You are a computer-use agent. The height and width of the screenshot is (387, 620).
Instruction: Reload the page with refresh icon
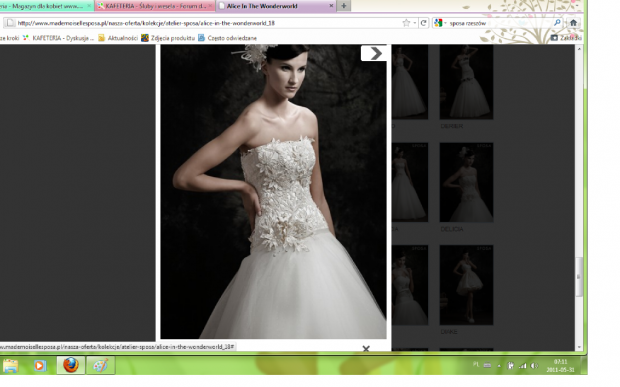pos(423,23)
